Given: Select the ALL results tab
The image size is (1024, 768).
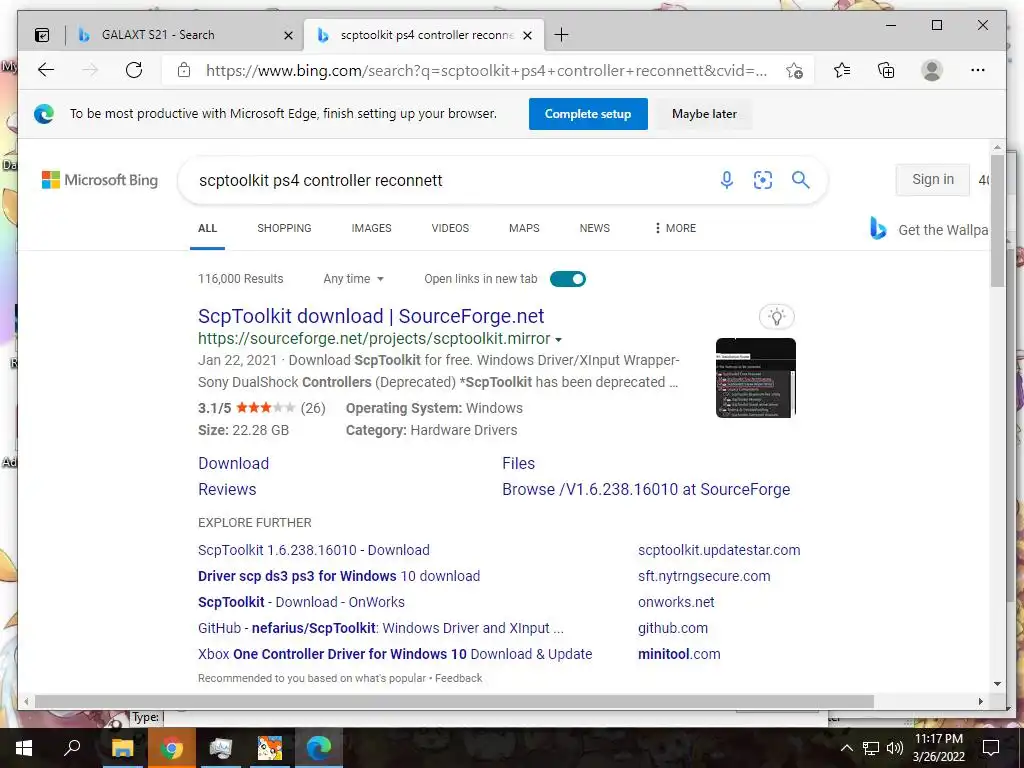Looking at the screenshot, I should coord(207,228).
